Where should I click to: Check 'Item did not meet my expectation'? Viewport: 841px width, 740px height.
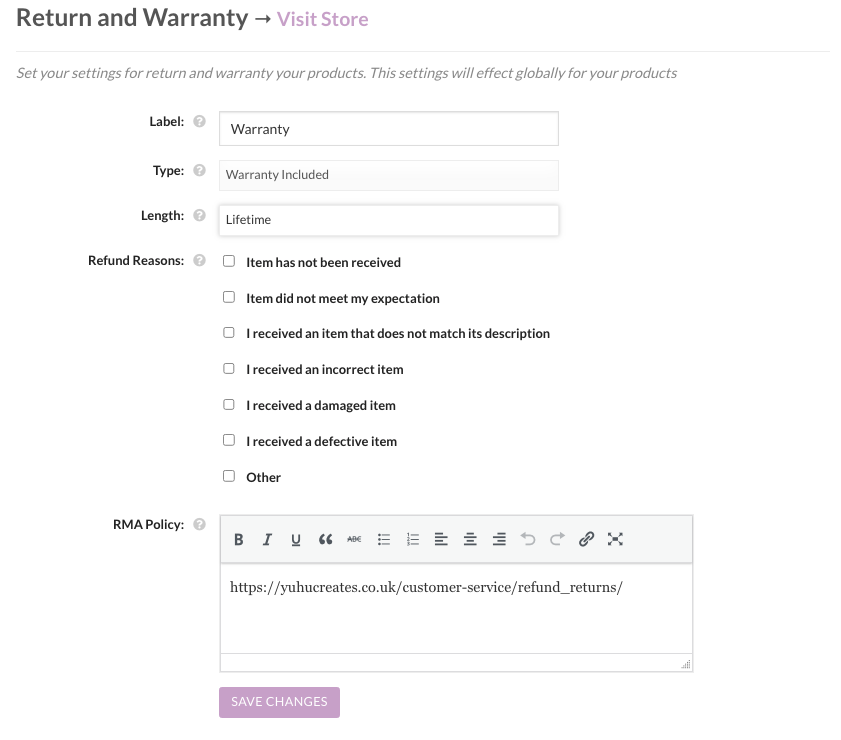[x=229, y=297]
